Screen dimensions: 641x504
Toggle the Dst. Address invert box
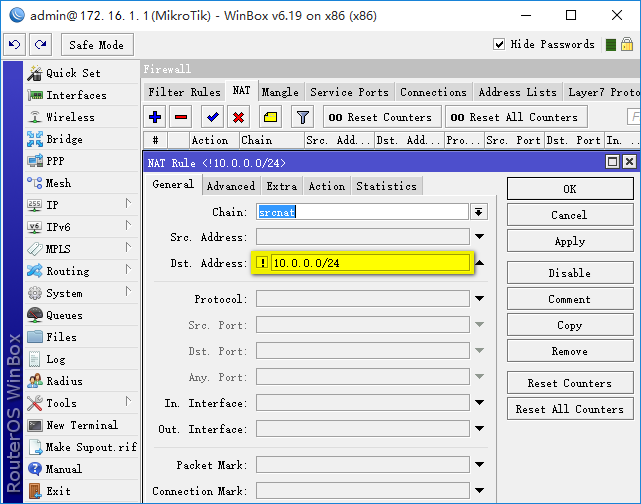(x=262, y=263)
